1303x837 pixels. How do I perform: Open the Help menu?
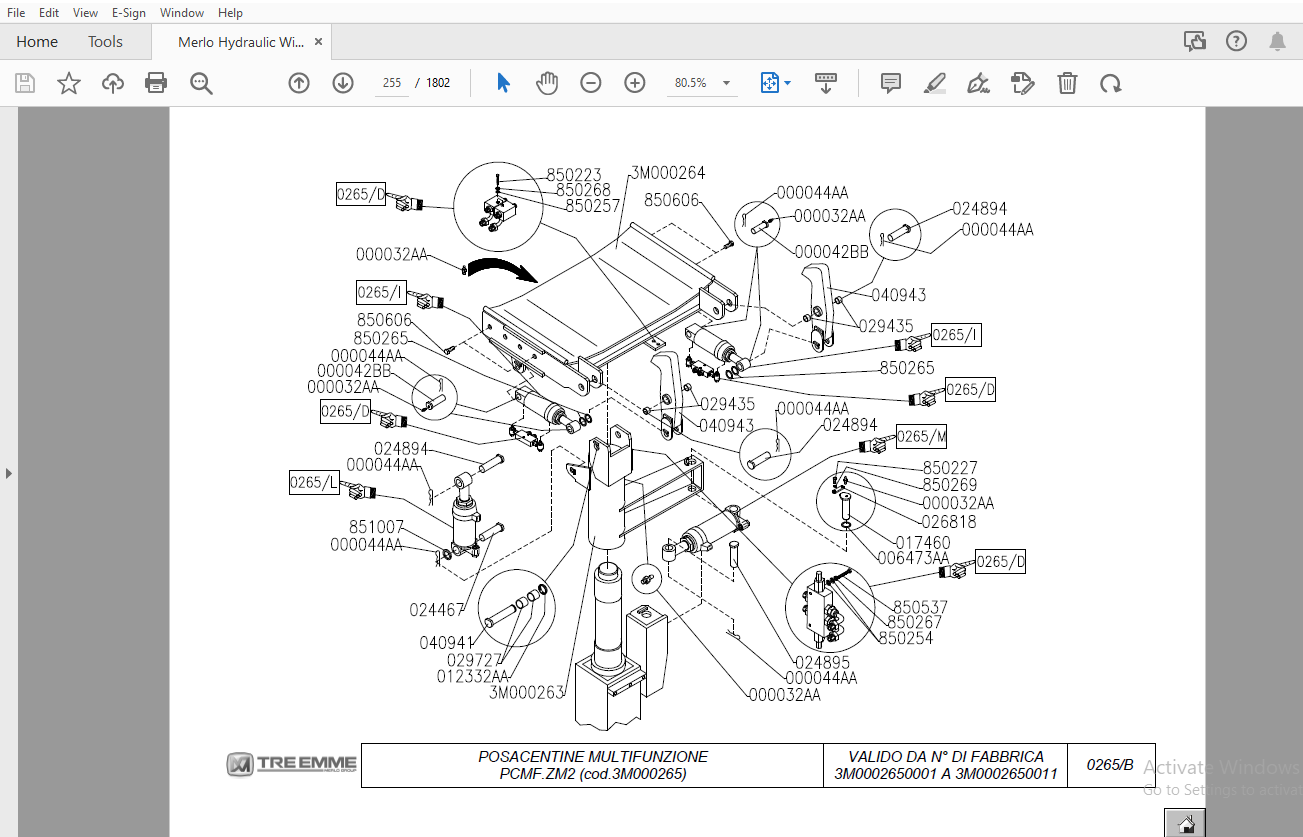[230, 12]
